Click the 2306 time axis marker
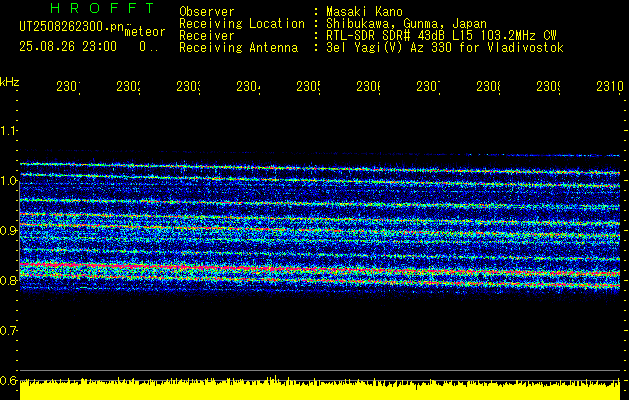Image resolution: width=629 pixels, height=400 pixels. (368, 87)
